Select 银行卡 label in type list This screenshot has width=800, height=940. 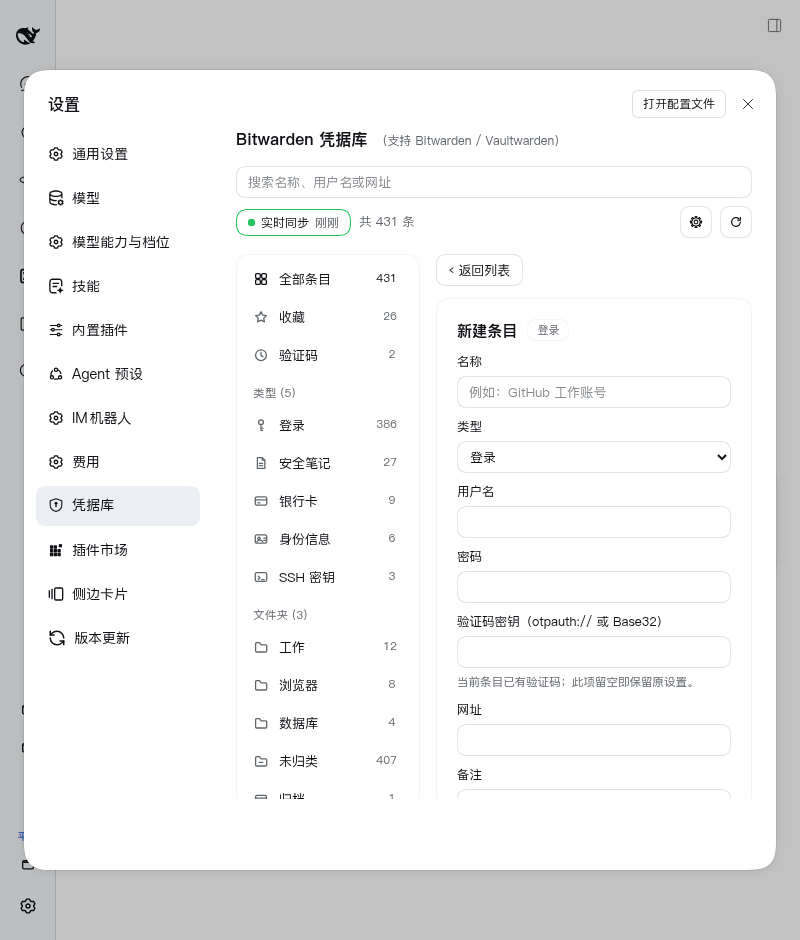(298, 501)
